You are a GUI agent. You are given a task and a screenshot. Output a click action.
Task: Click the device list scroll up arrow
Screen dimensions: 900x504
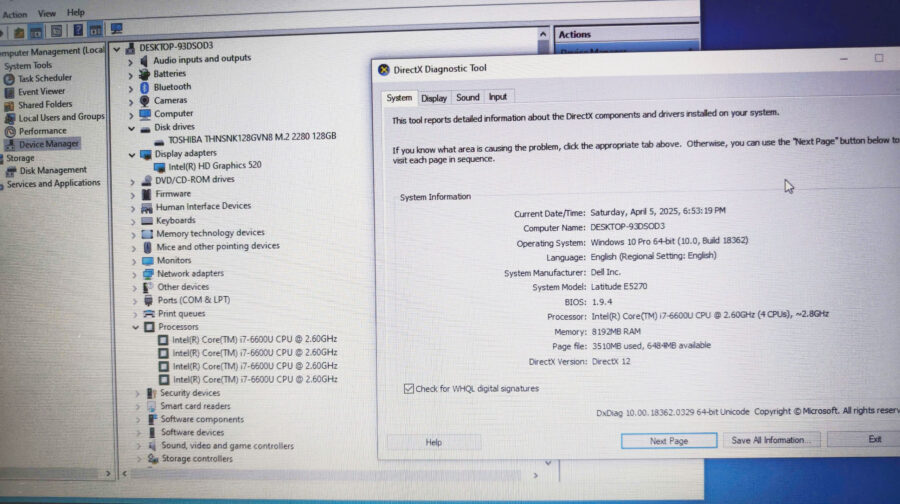click(x=542, y=34)
